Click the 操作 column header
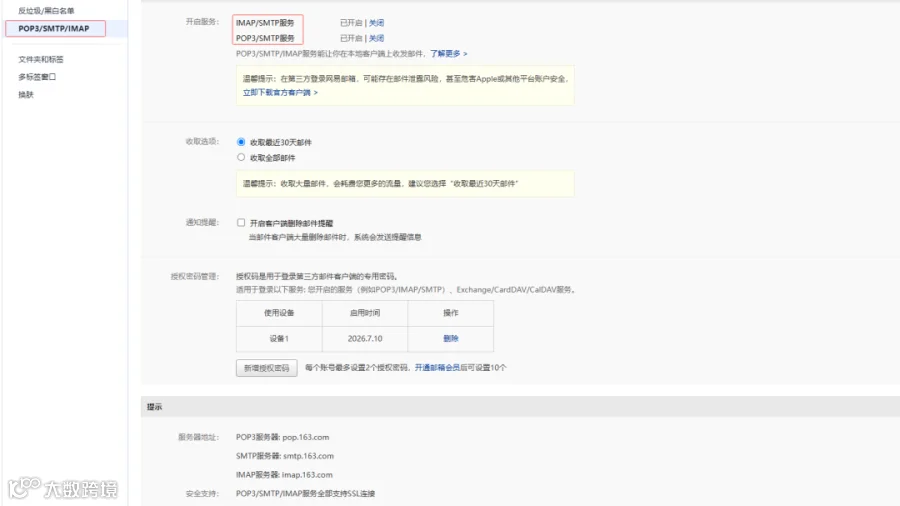 (451, 313)
